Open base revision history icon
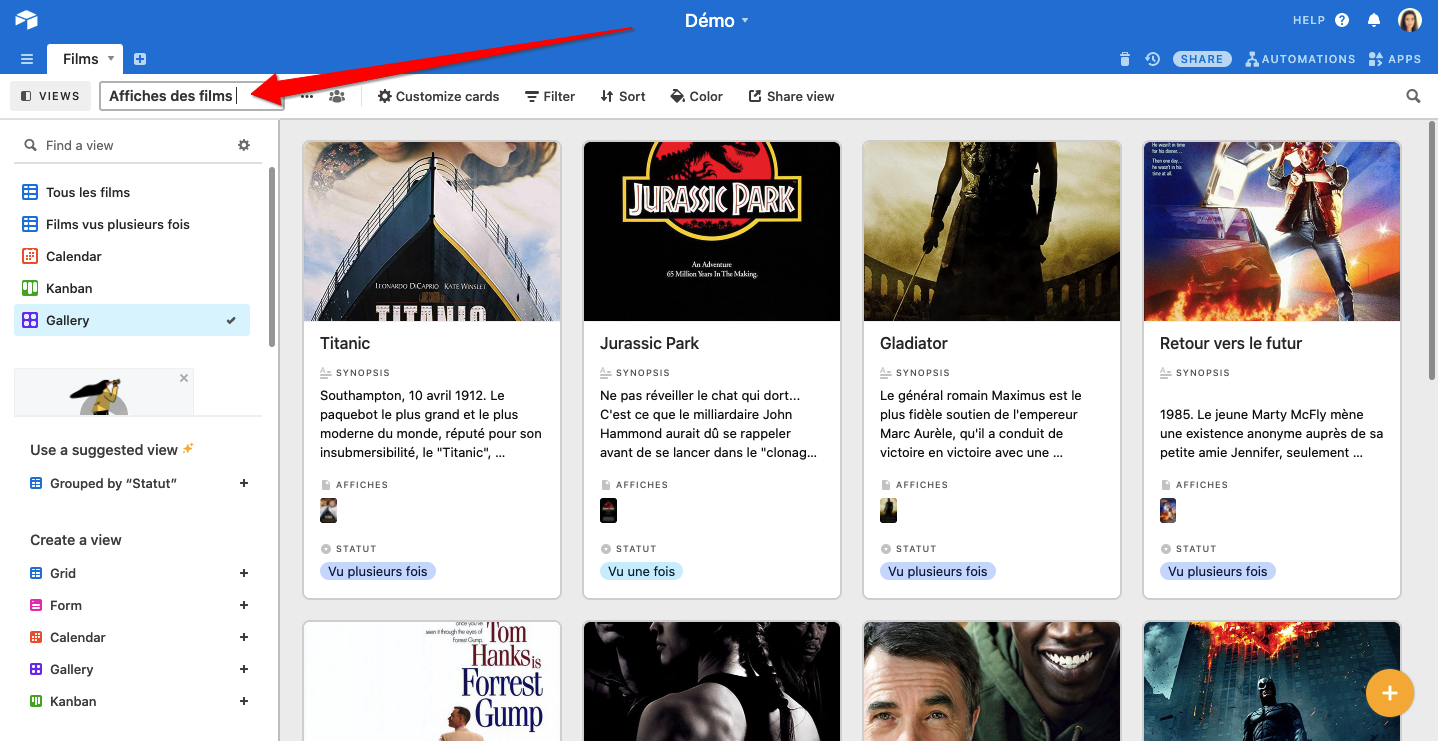 point(1153,59)
